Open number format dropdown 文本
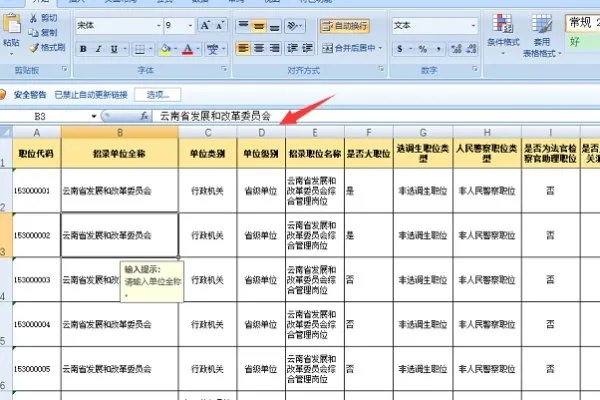The image size is (600, 400). point(473,26)
